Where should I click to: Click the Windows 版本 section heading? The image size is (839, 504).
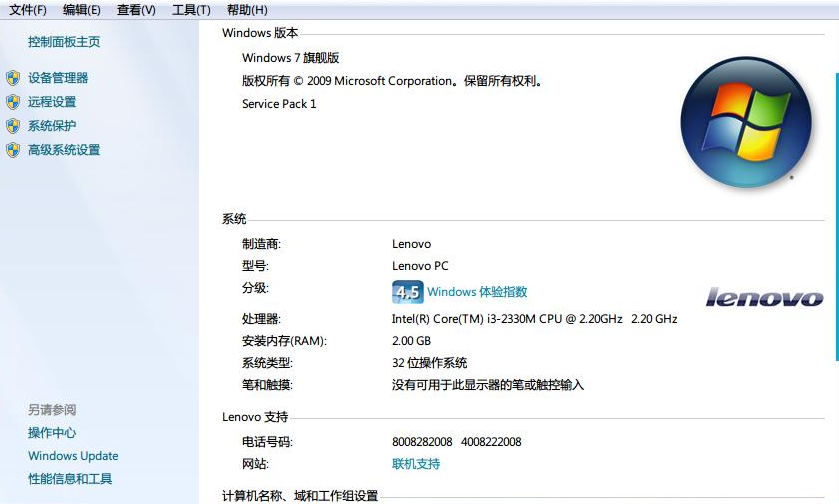click(260, 33)
